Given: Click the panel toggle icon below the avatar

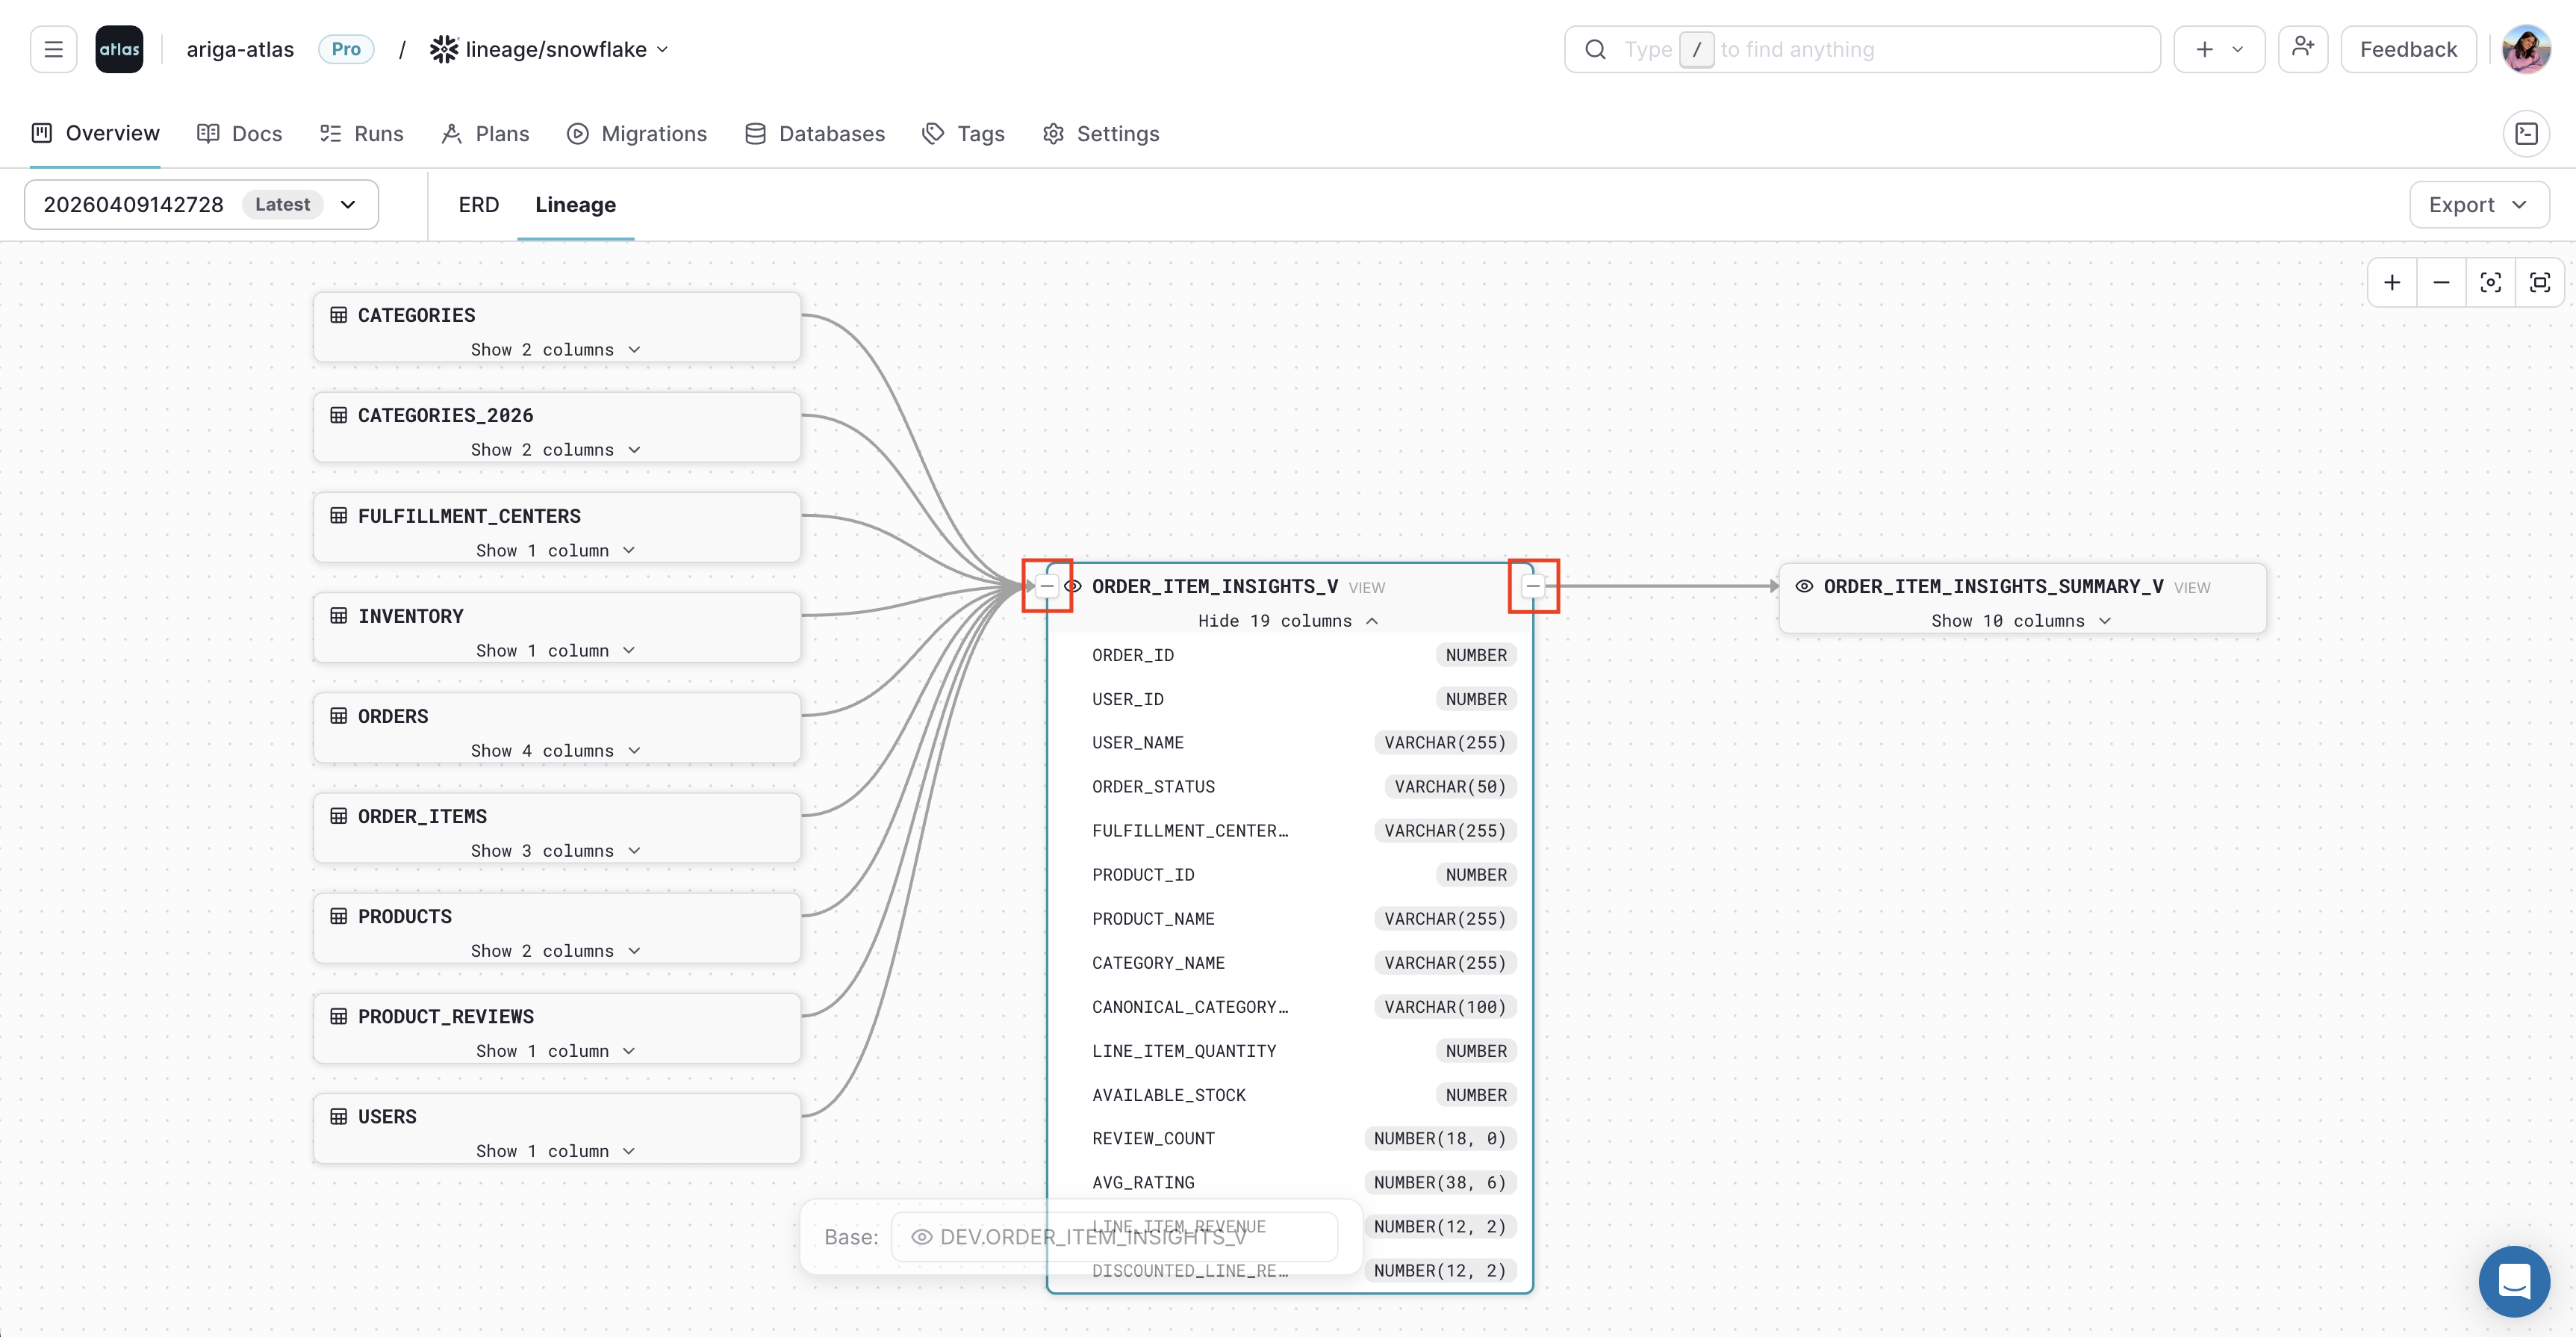Looking at the screenshot, I should point(2528,133).
